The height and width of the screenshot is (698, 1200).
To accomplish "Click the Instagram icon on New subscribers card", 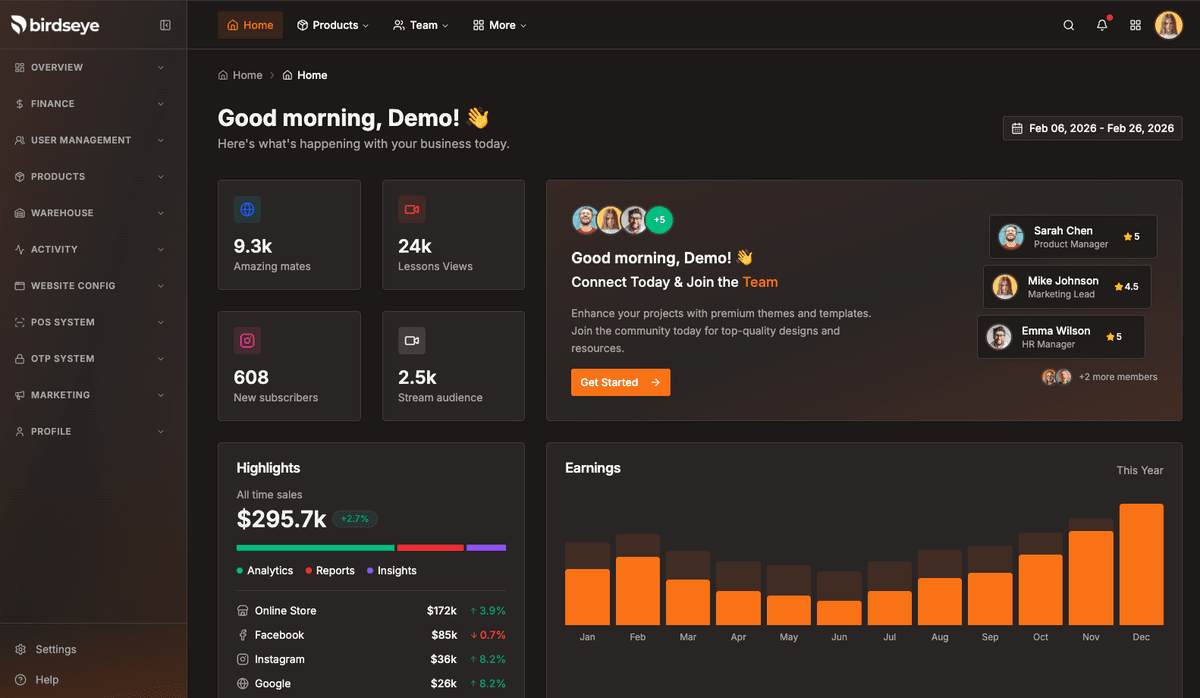I will (247, 341).
